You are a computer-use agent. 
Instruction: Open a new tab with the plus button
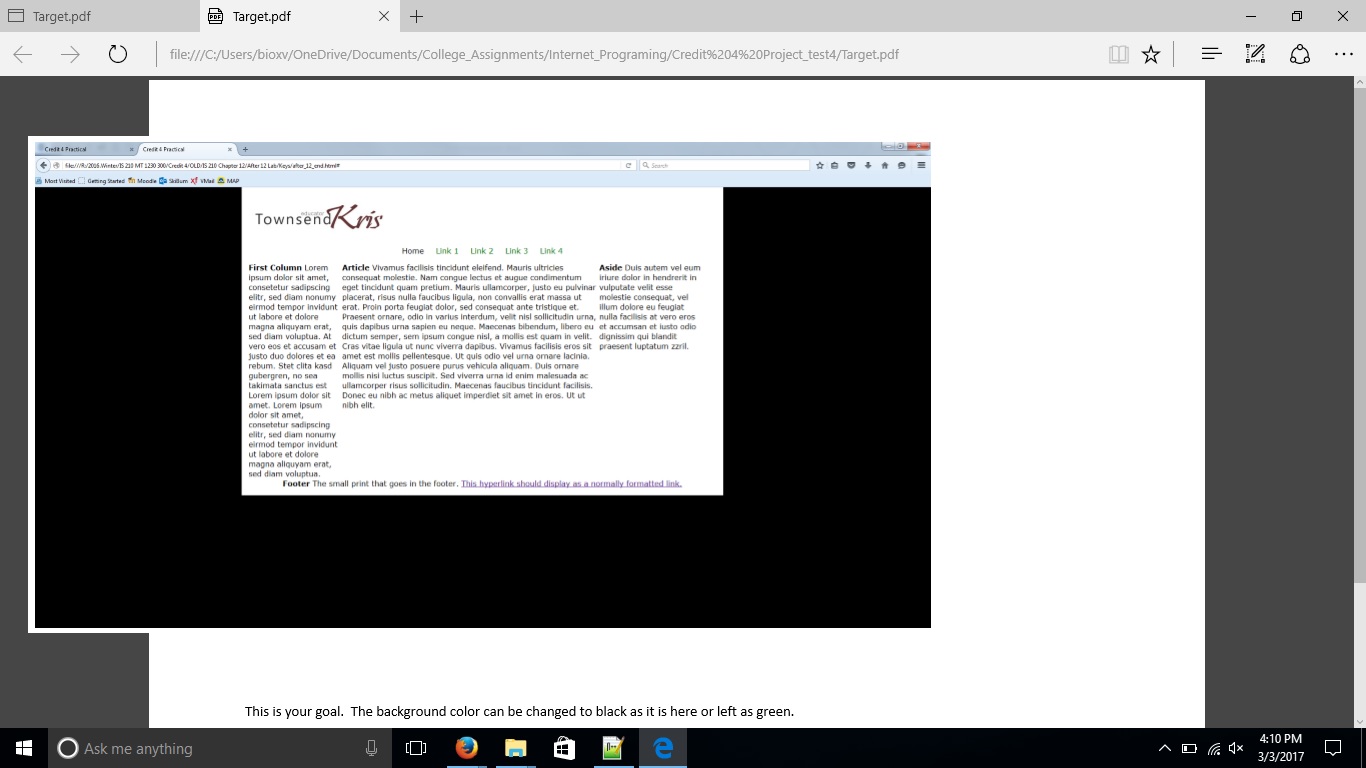[417, 16]
